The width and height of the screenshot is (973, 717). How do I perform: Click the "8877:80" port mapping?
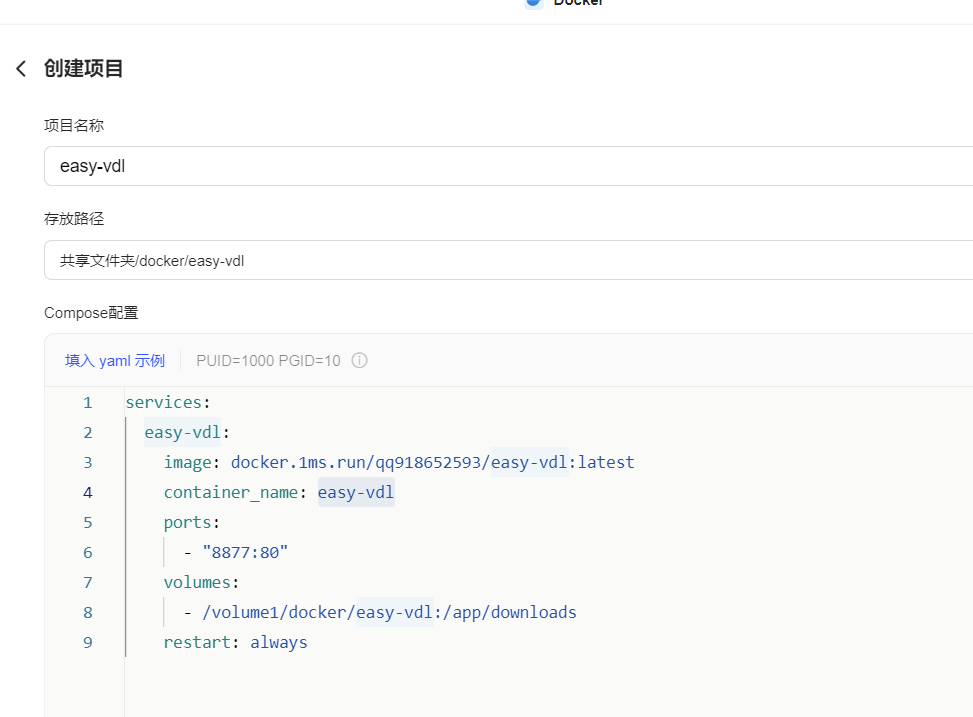245,552
